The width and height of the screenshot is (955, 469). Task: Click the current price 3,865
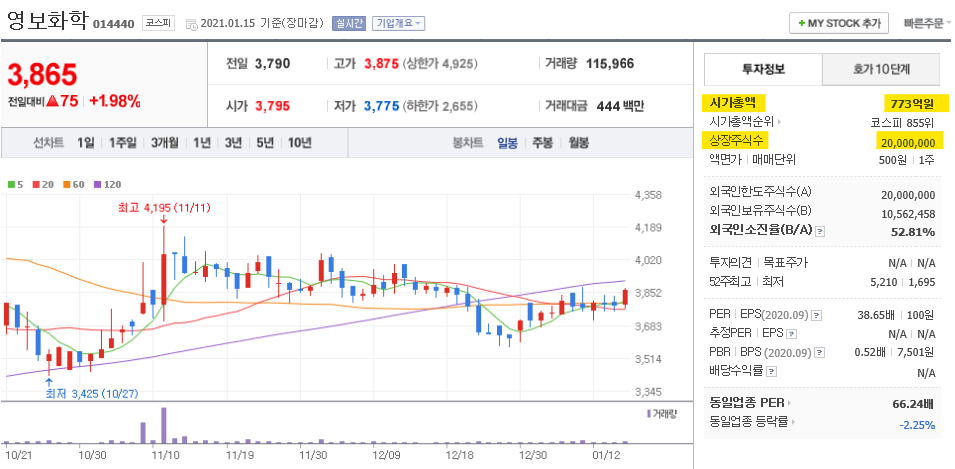(x=42, y=75)
